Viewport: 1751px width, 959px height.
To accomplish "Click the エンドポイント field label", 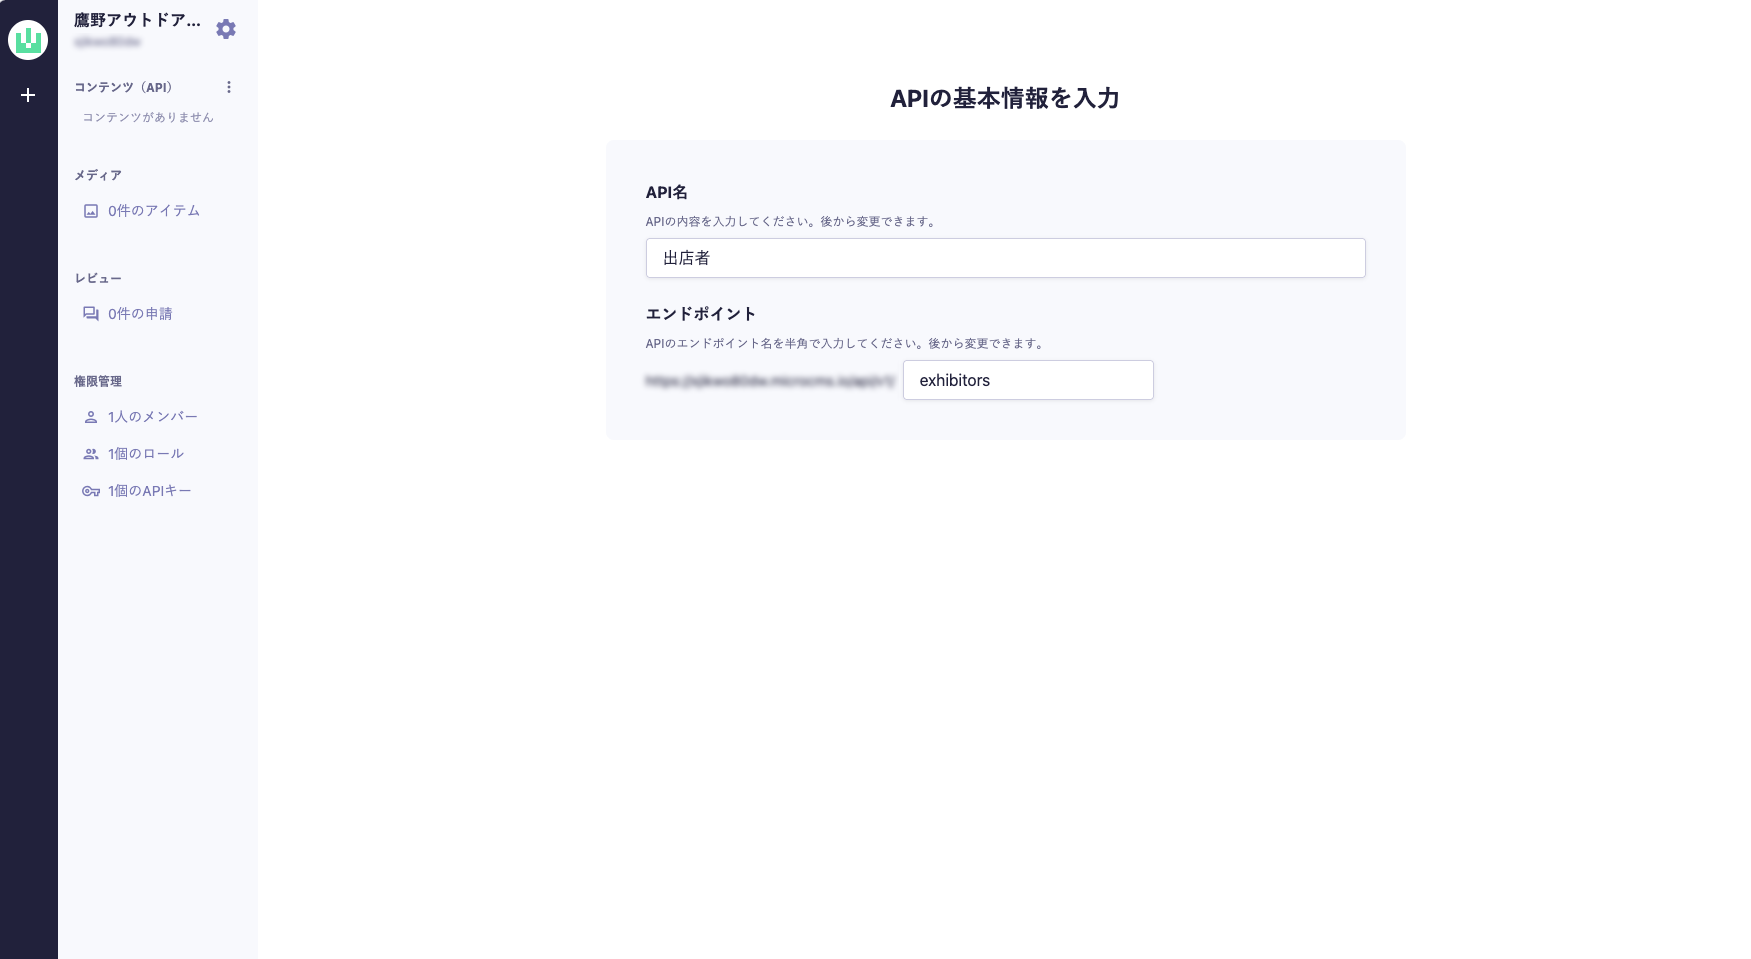I will [701, 314].
